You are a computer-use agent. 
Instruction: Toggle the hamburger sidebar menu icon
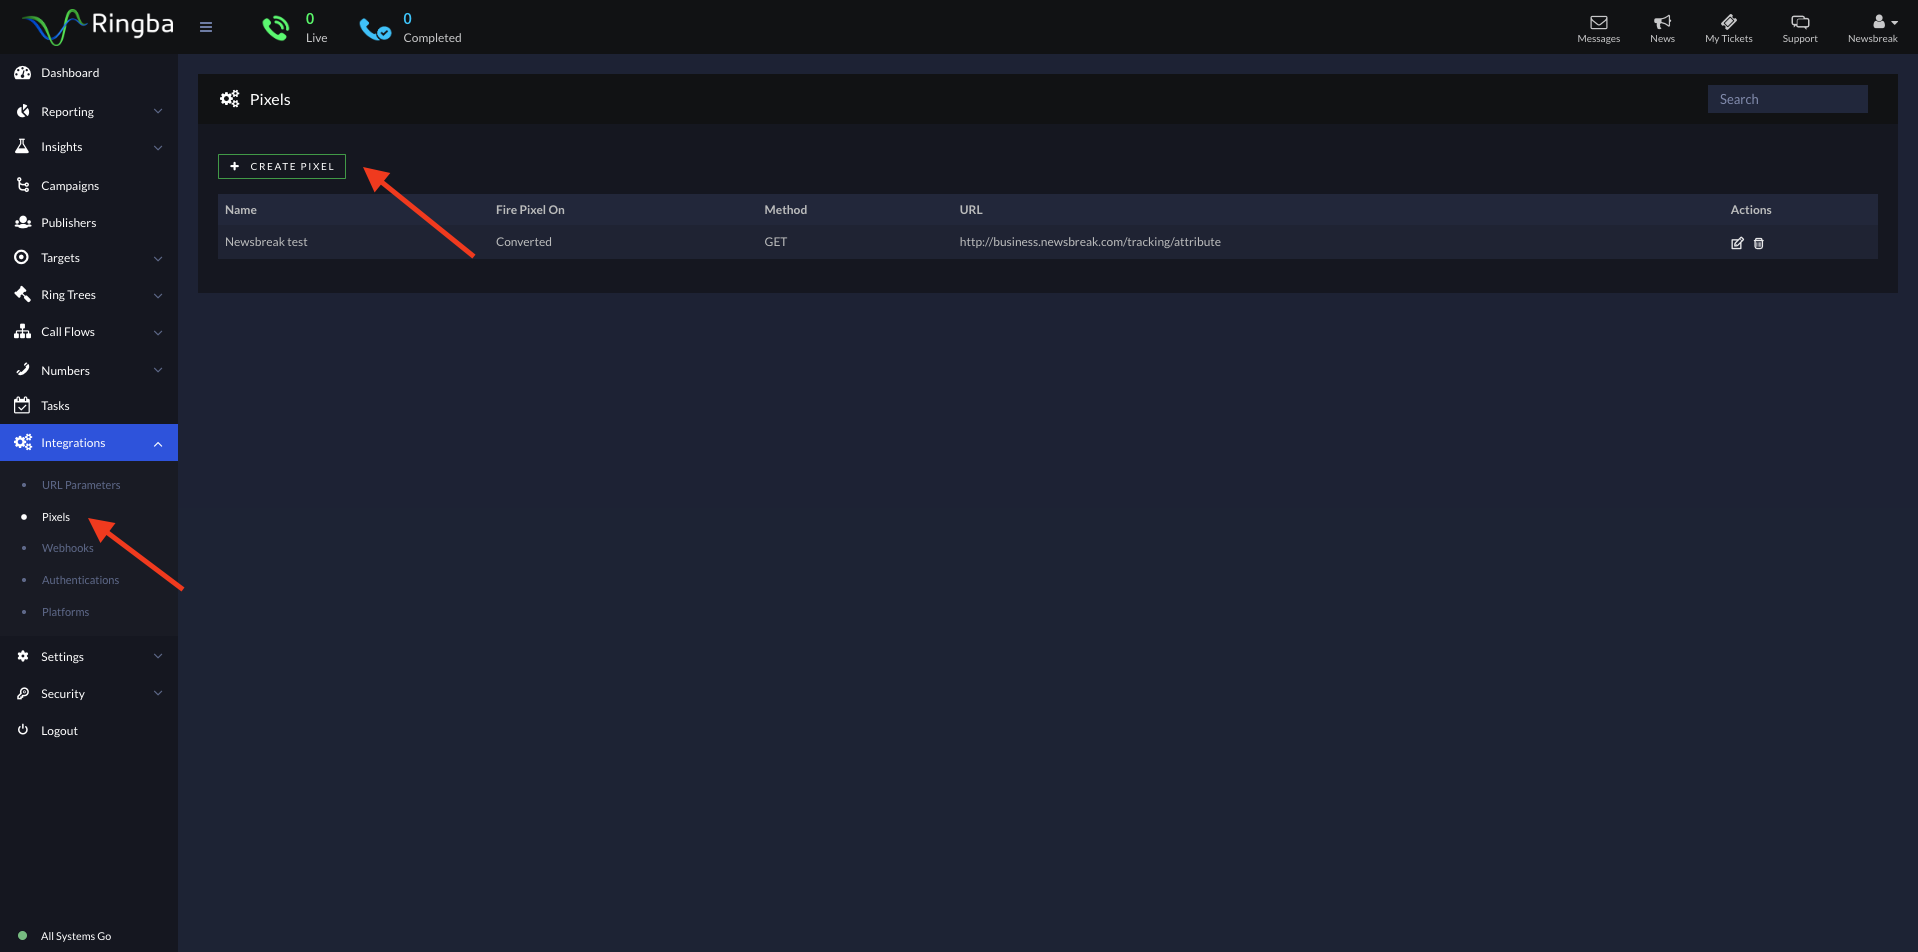(x=206, y=27)
